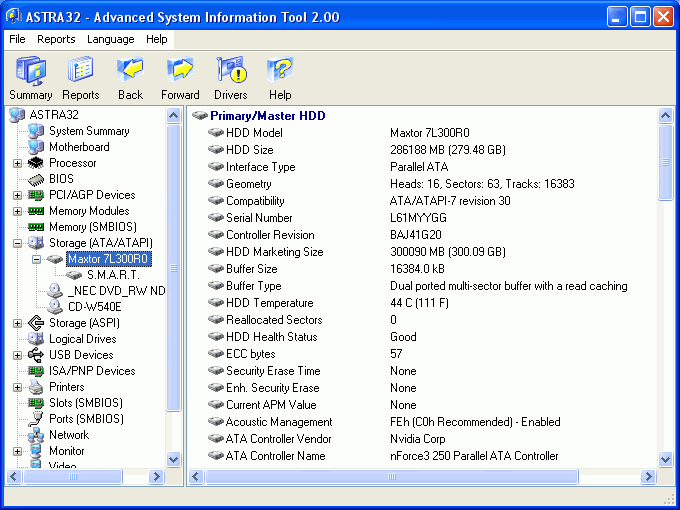680x510 pixels.
Task: Collapse the Storage (ATA/ATAPI) node
Action: tap(17, 243)
